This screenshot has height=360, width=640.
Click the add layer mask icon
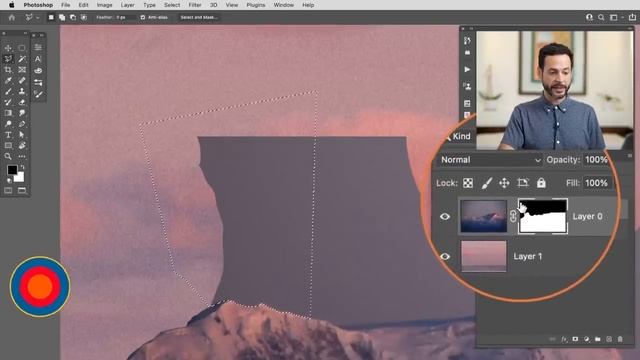coord(575,339)
